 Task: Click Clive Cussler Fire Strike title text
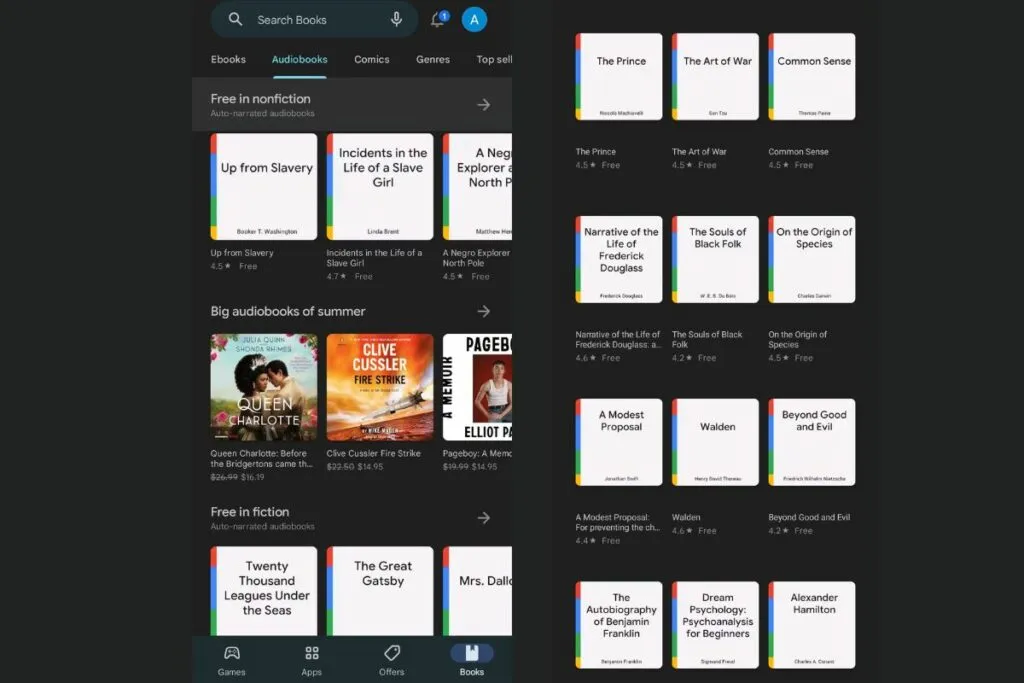(x=374, y=453)
